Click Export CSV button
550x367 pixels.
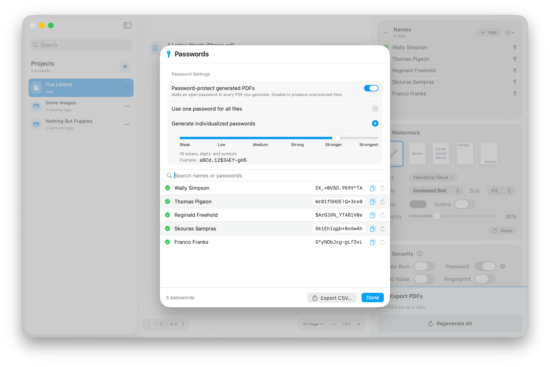pyautogui.click(x=332, y=298)
